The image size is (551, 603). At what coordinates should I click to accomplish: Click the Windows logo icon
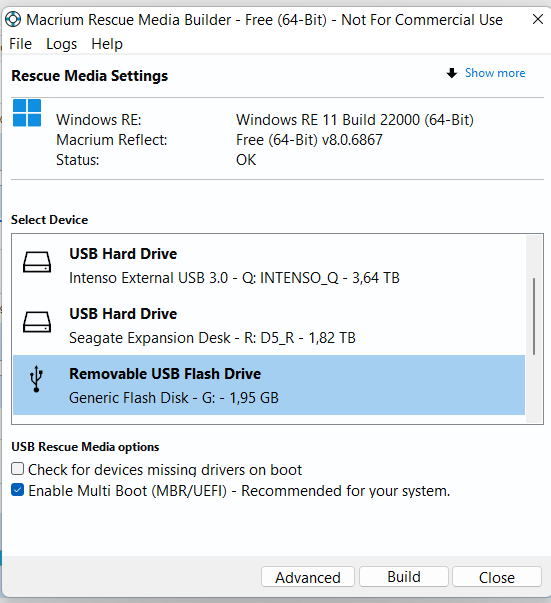(27, 113)
